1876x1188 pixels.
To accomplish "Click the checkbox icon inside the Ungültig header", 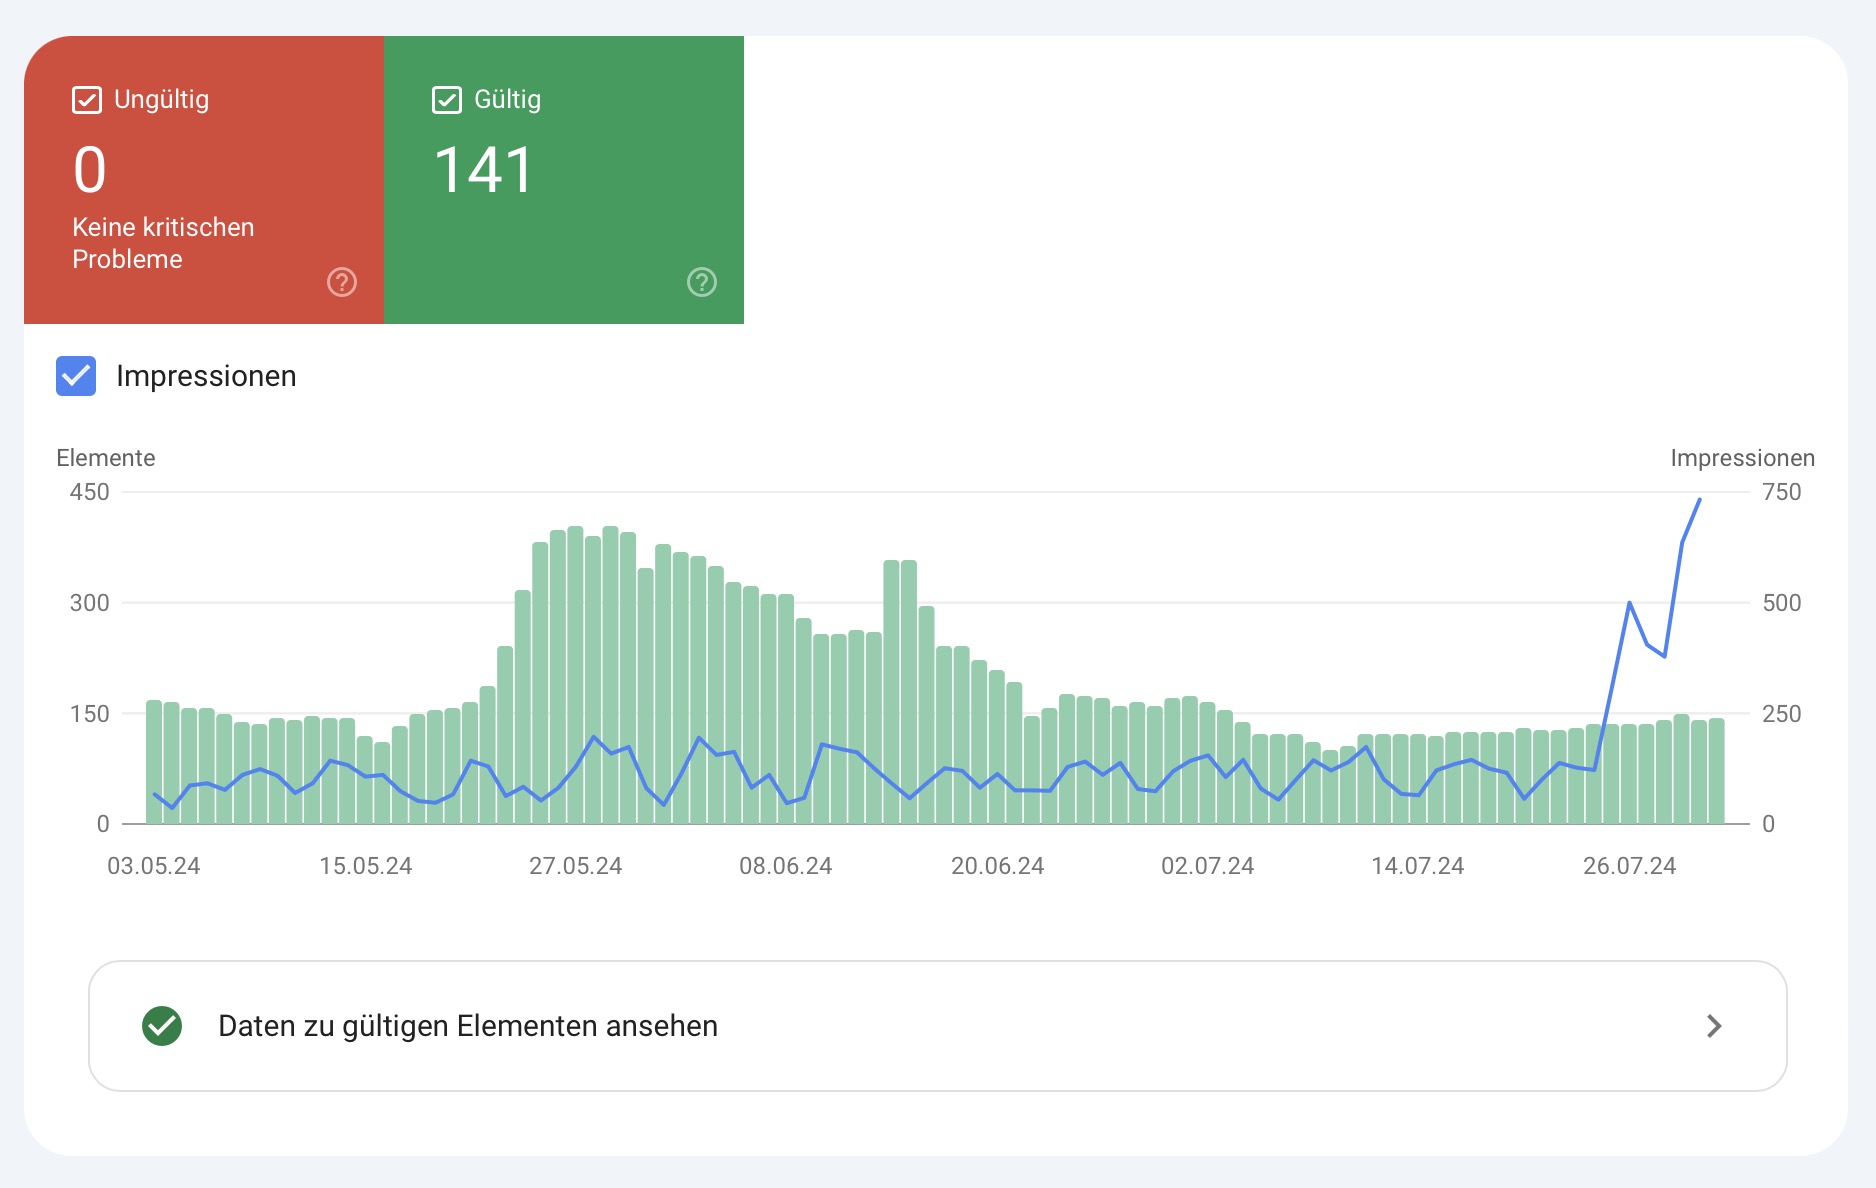I will 87,99.
